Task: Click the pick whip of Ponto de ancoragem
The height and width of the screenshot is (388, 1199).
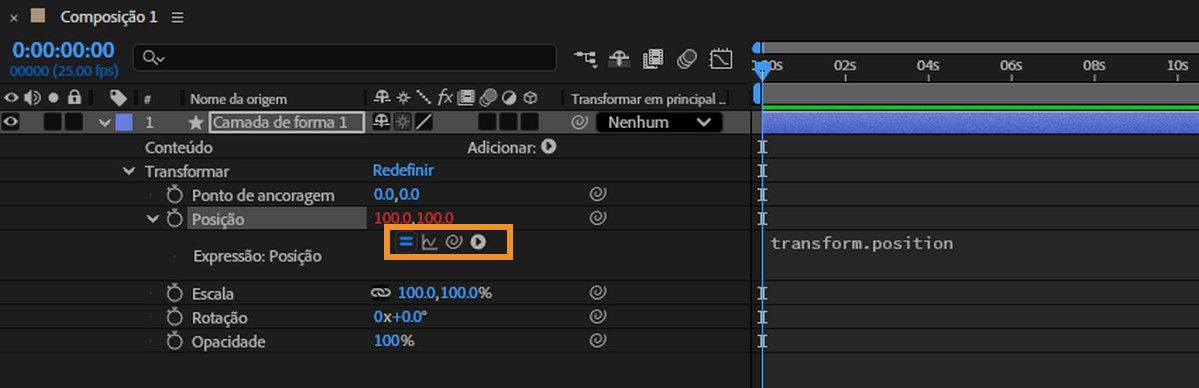Action: coord(598,194)
